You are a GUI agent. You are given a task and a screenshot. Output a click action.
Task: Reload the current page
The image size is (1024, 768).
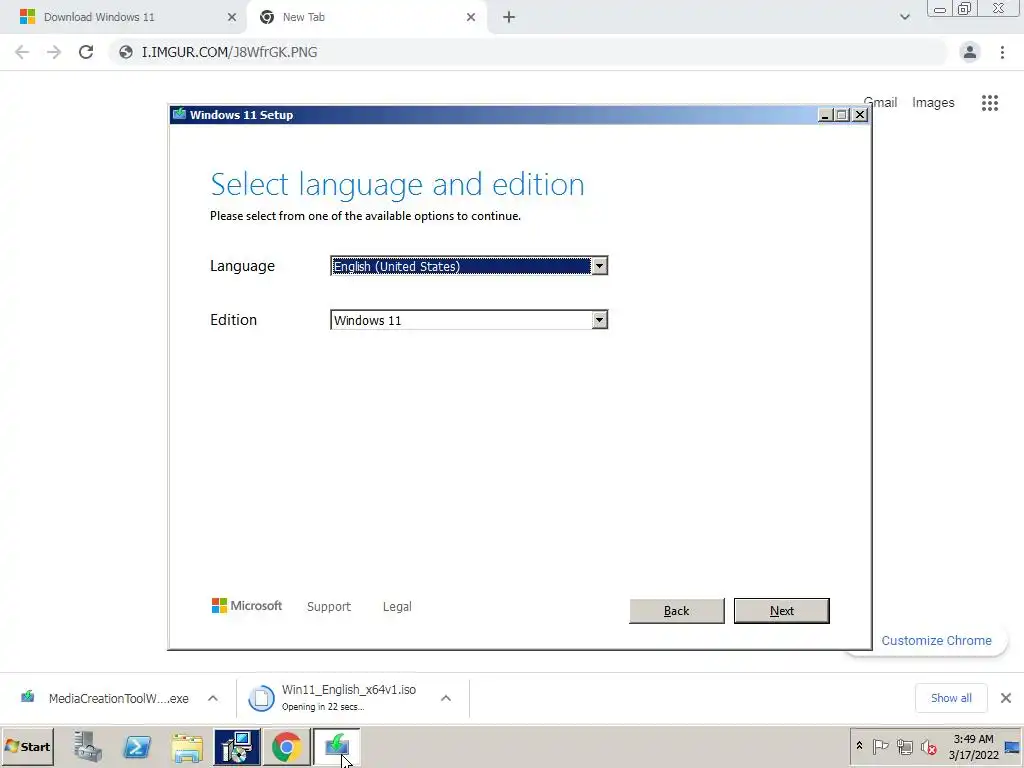coord(86,52)
